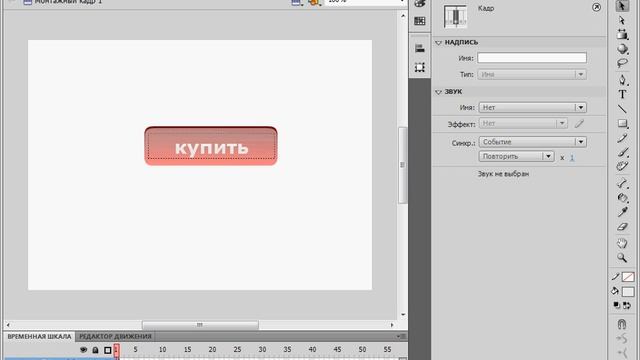Click the stage scroll right arrow
This screenshot has width=640, height=360.
coord(392,325)
